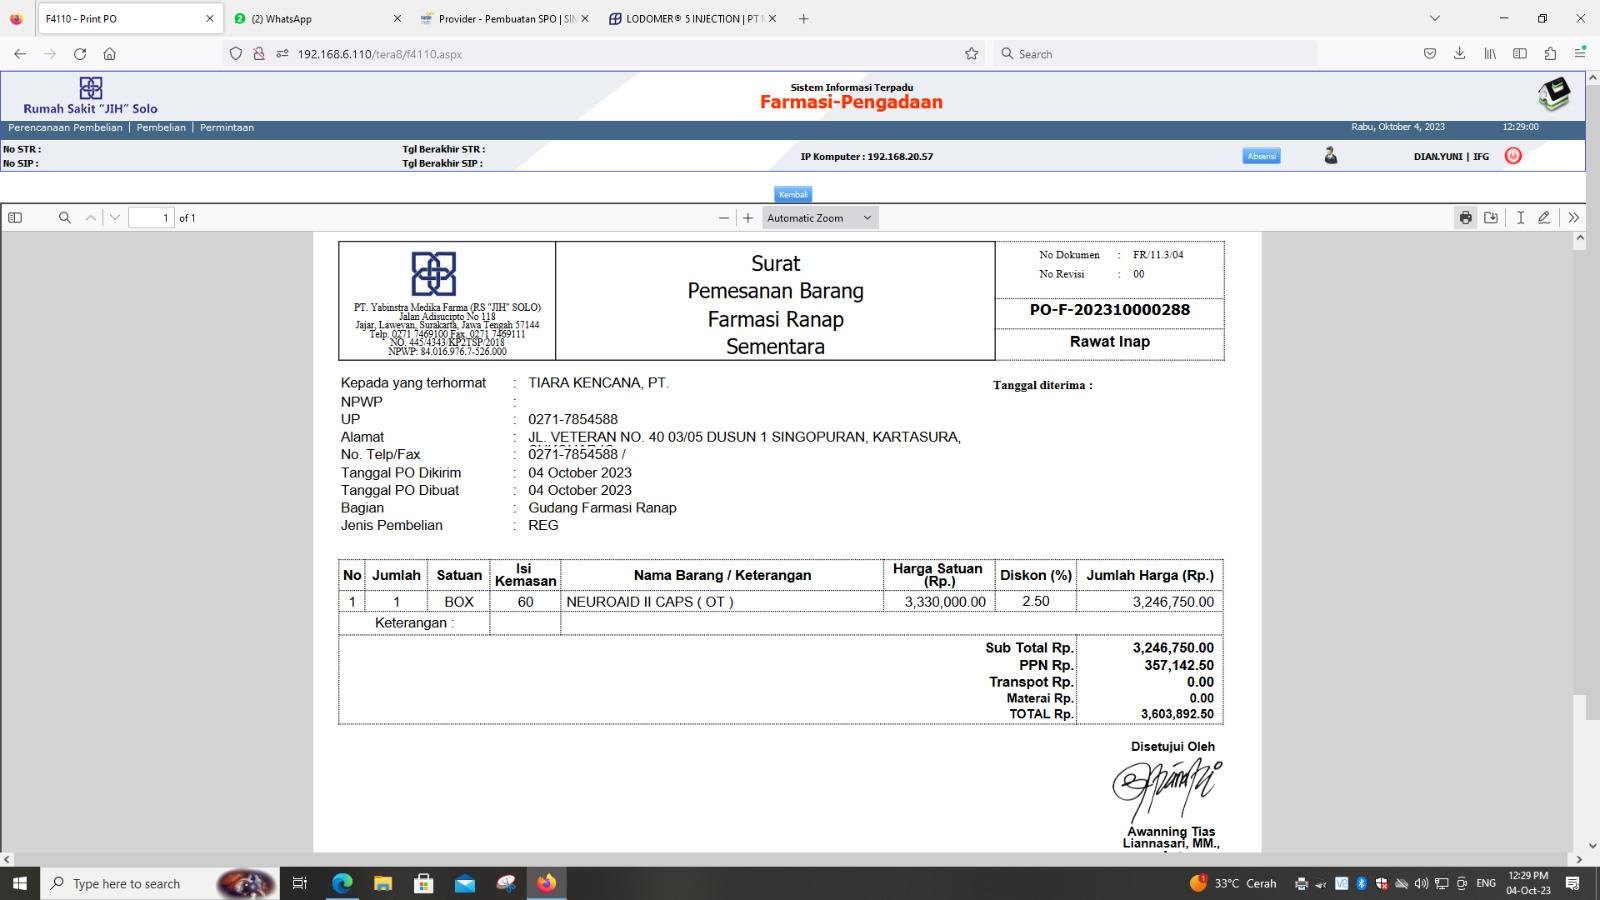Click the total amount 3,603,892.50

1177,714
